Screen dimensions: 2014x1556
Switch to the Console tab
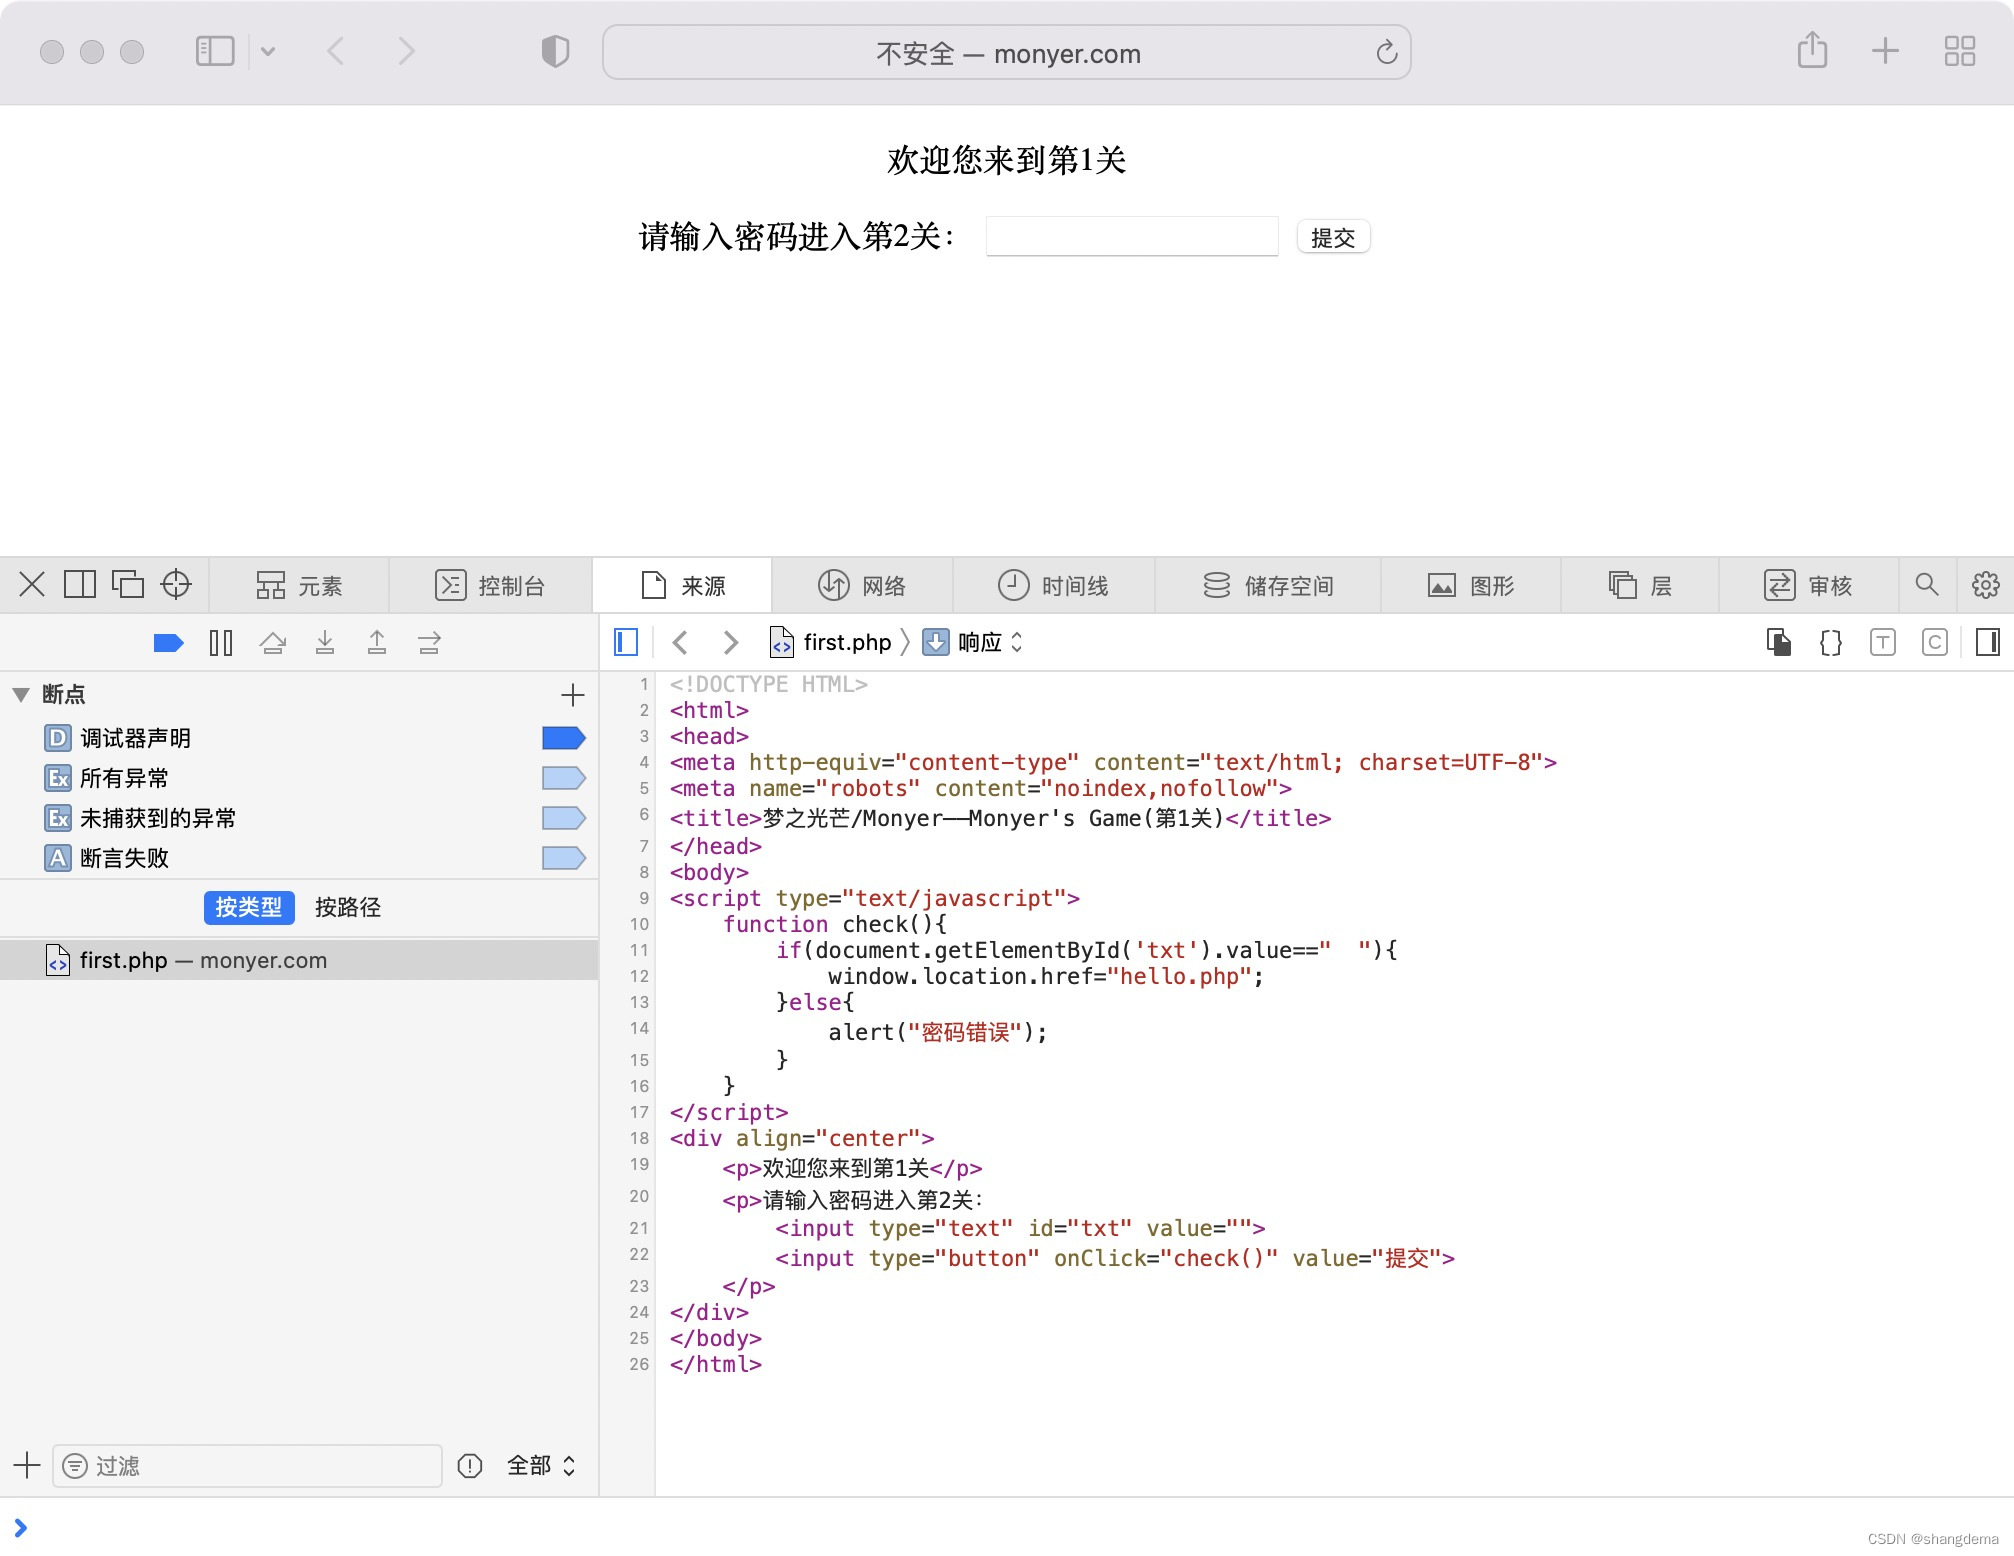[490, 585]
